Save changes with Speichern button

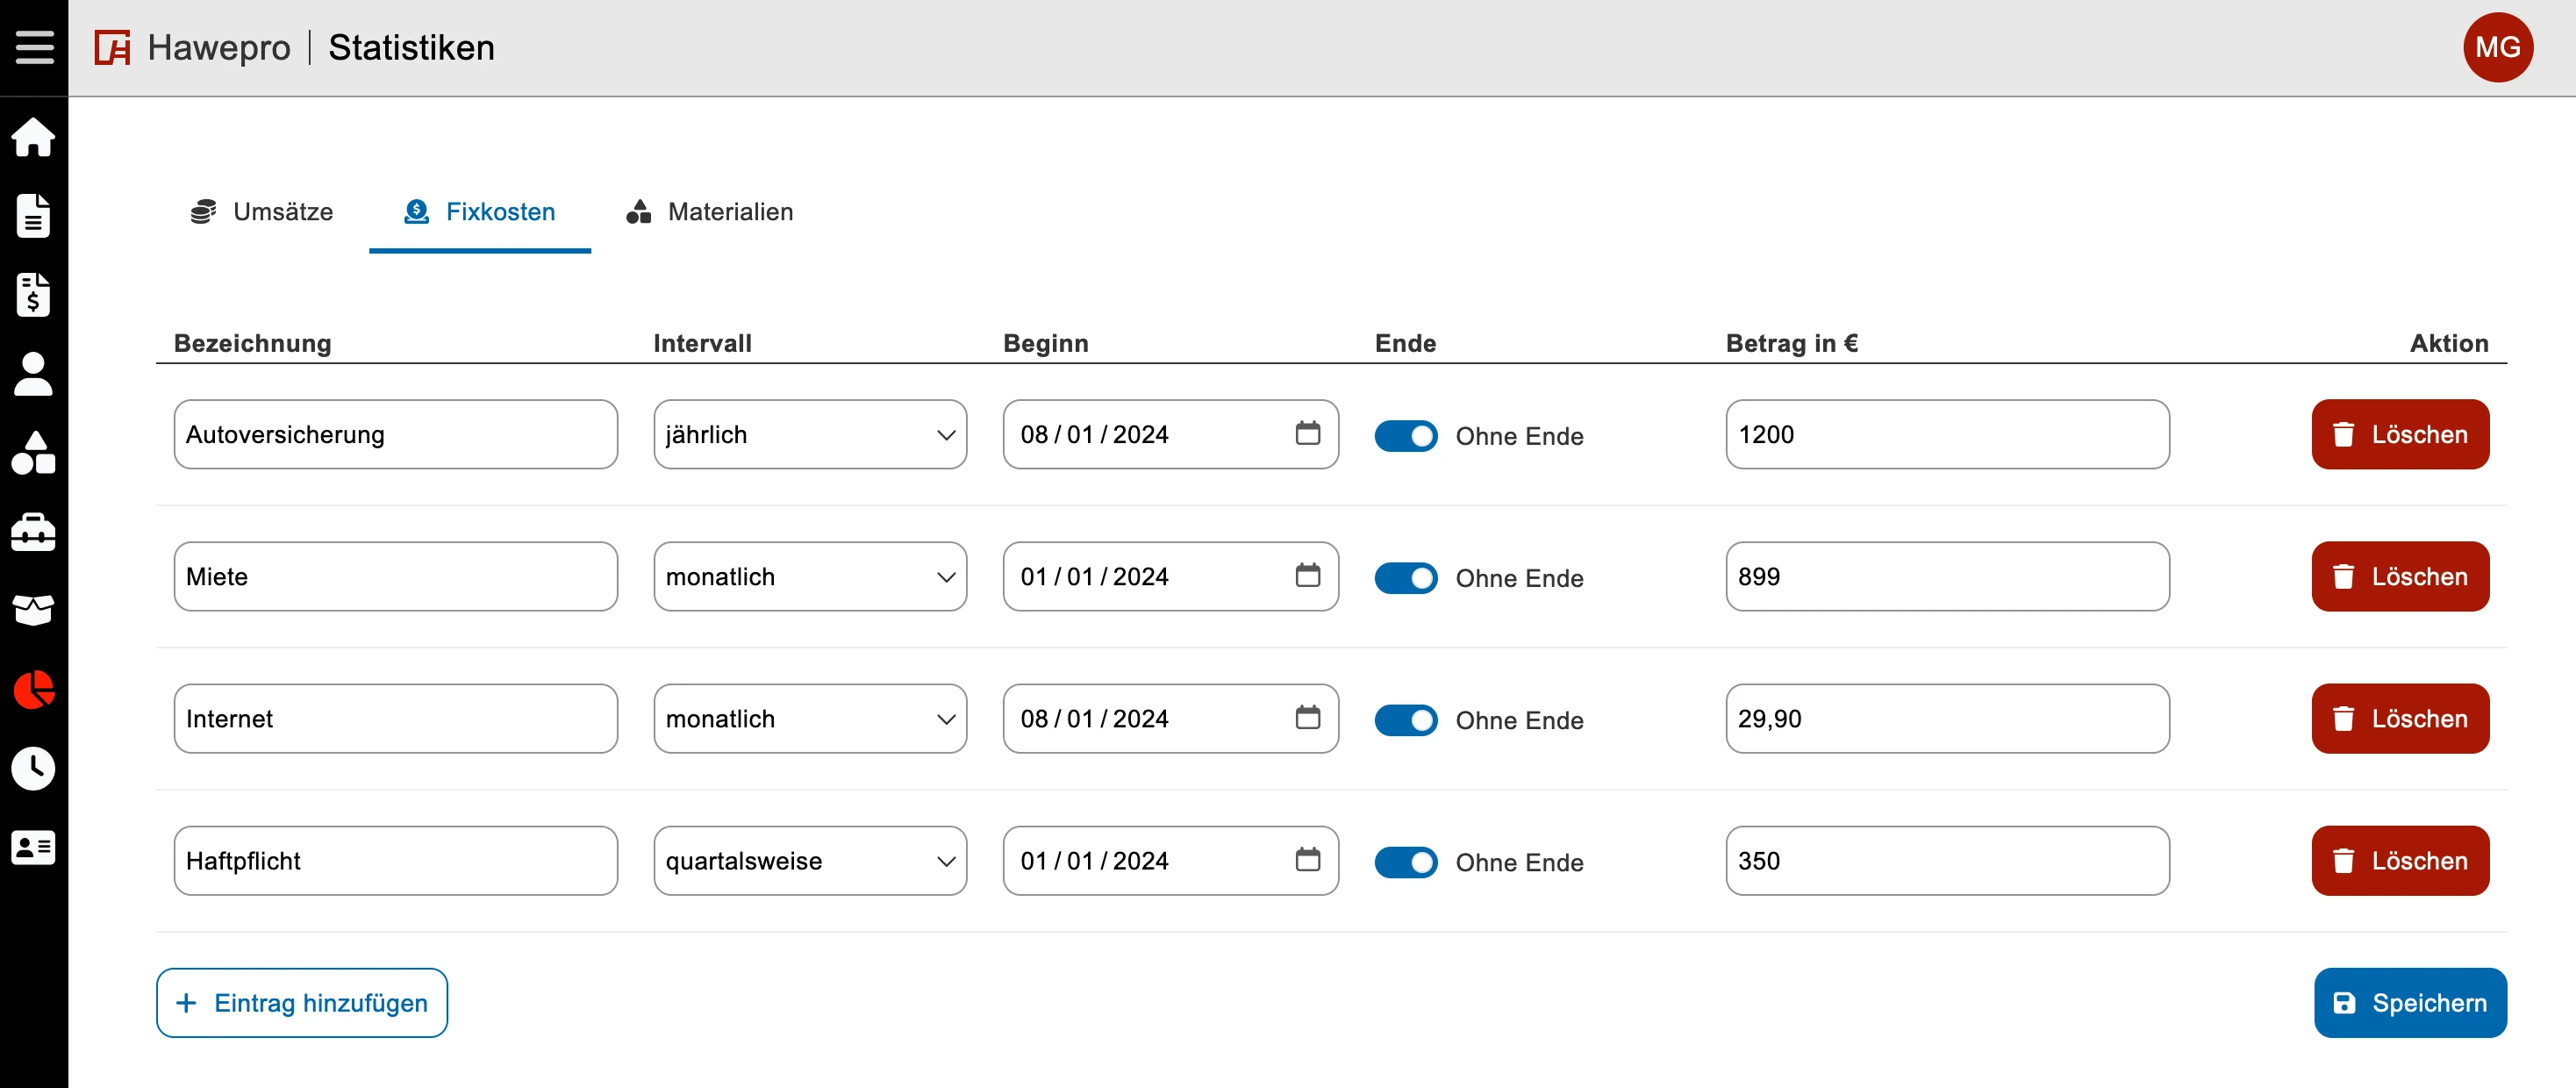pyautogui.click(x=2410, y=1002)
